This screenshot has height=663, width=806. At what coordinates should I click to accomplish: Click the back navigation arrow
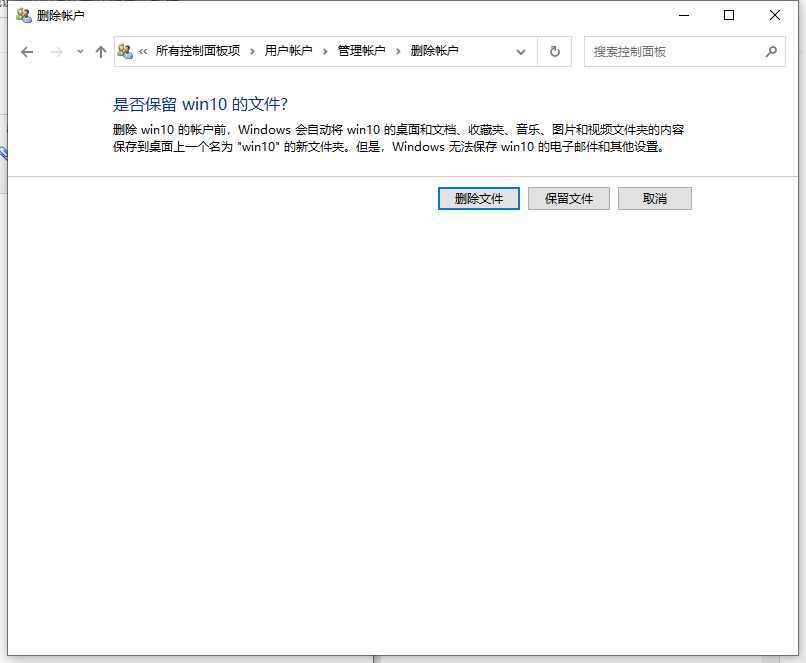coord(27,51)
